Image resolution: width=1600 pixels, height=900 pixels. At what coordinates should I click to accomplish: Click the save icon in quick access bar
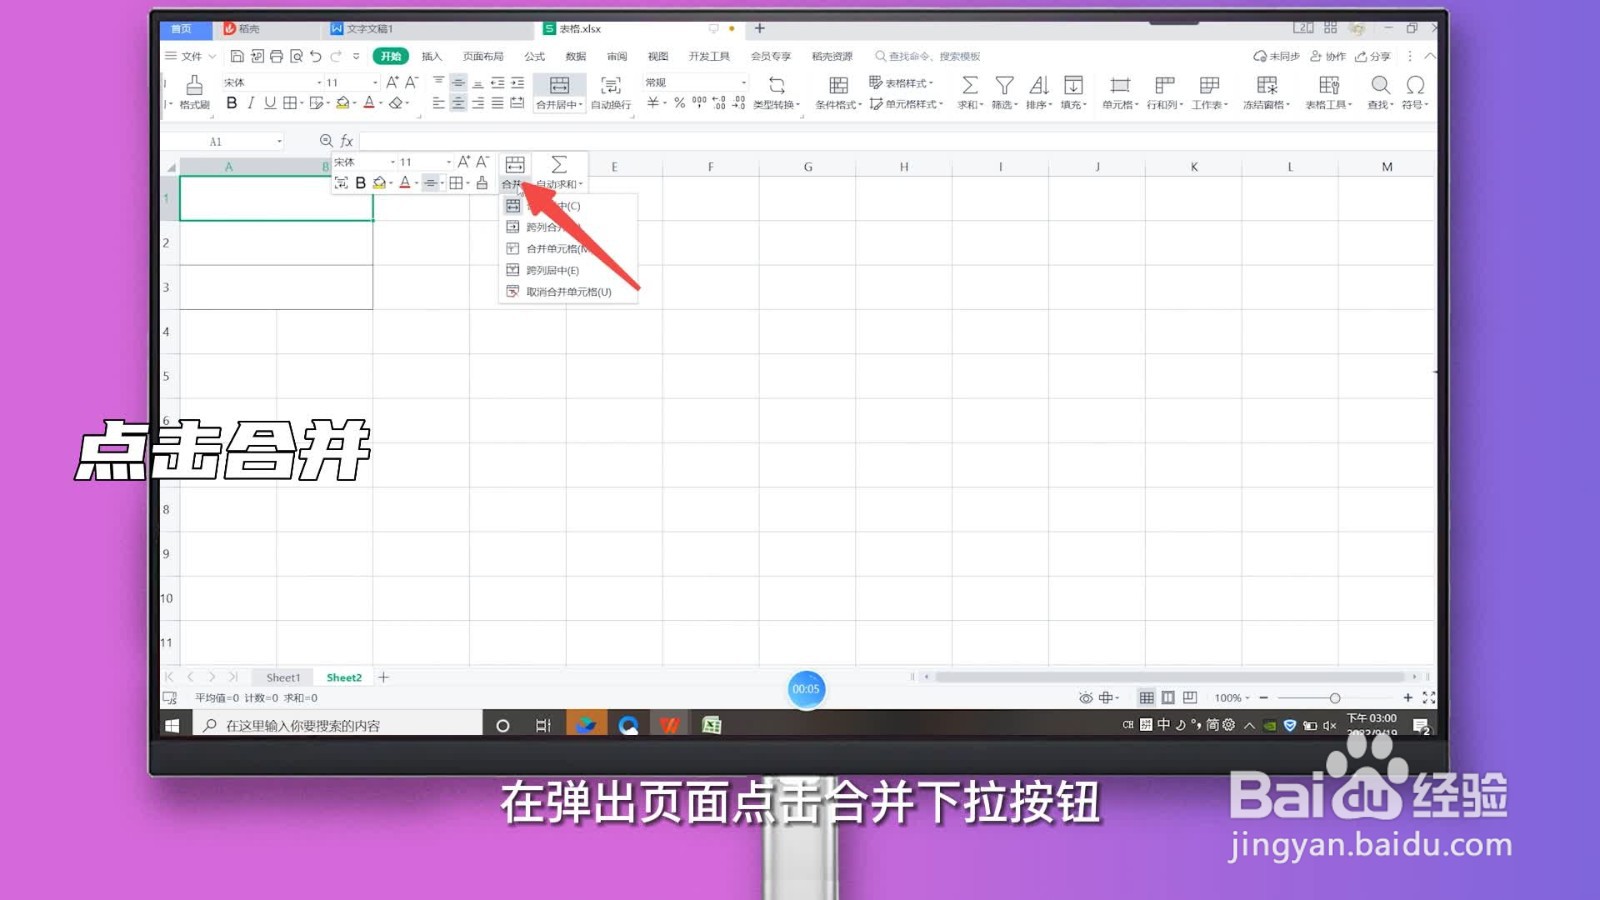pos(237,56)
